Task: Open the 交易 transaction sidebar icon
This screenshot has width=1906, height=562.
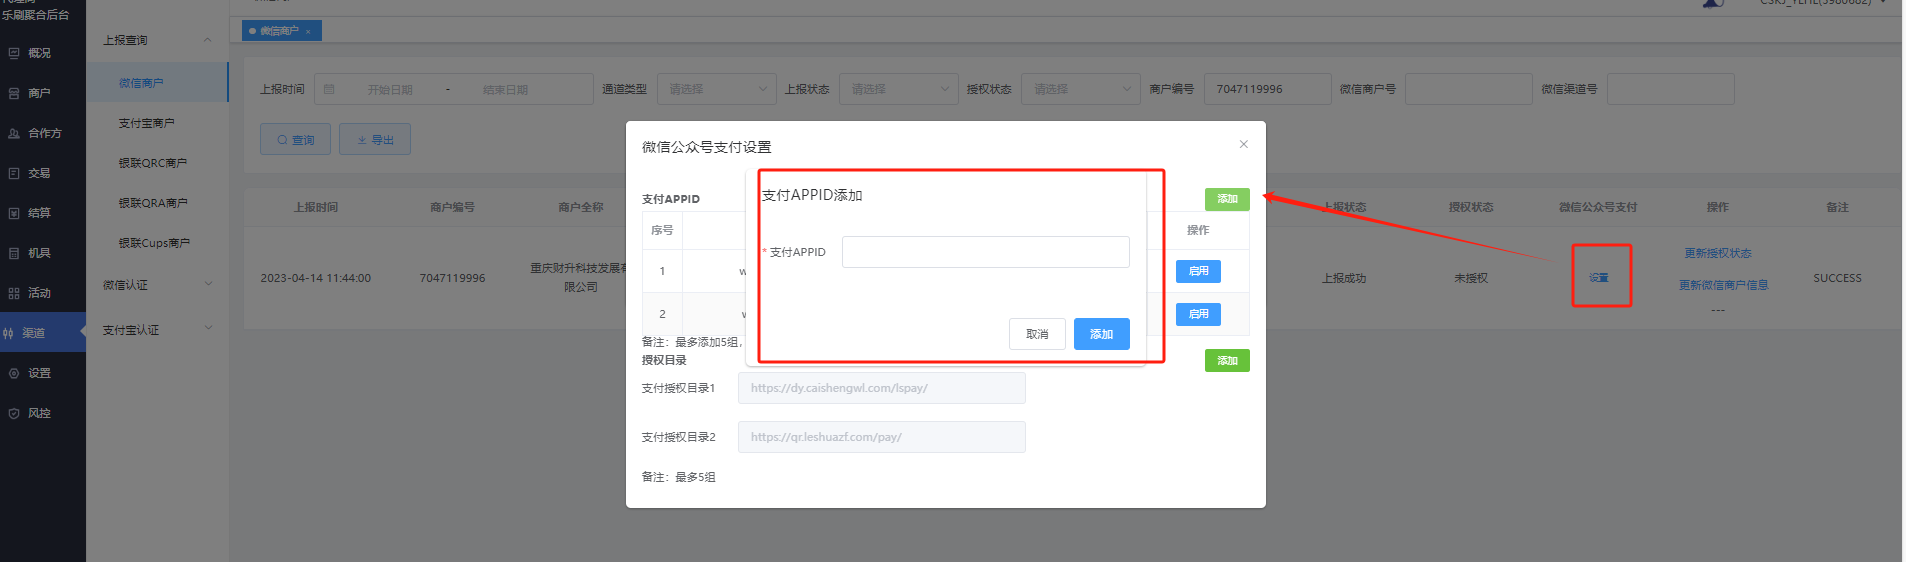Action: 14,173
